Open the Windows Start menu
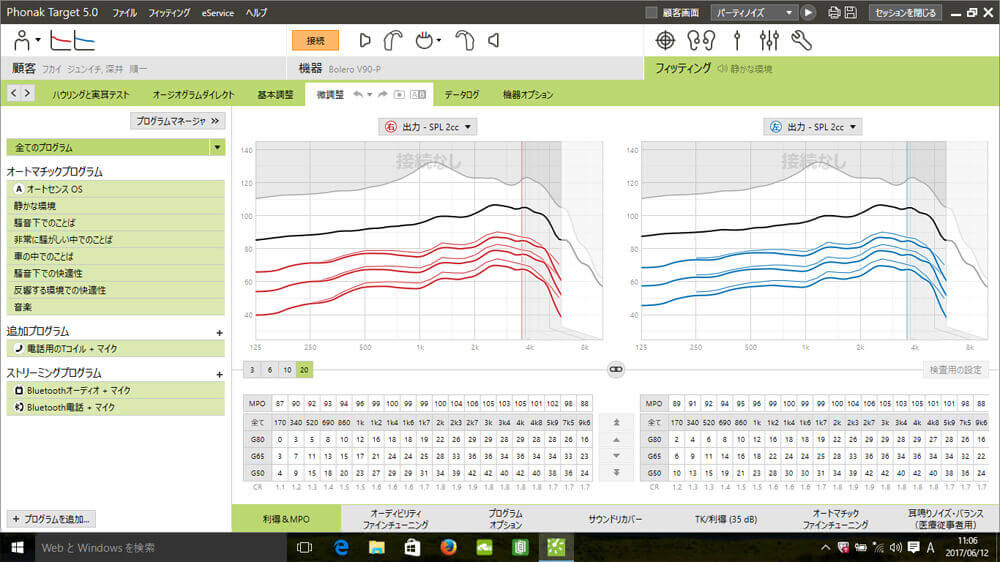 point(17,547)
